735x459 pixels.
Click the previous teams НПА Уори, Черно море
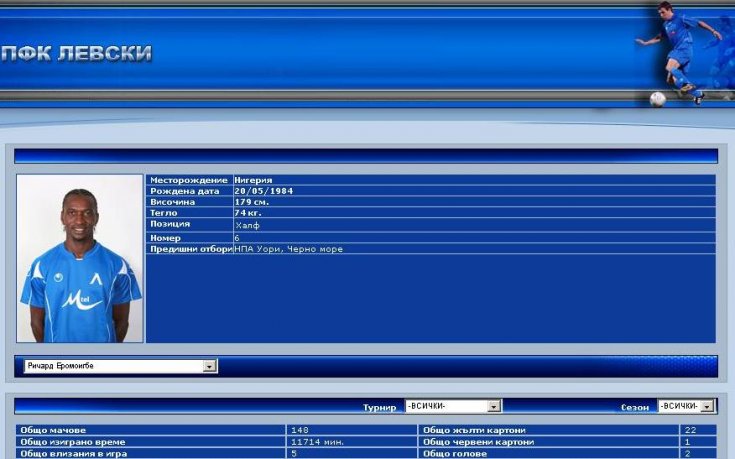tap(289, 249)
